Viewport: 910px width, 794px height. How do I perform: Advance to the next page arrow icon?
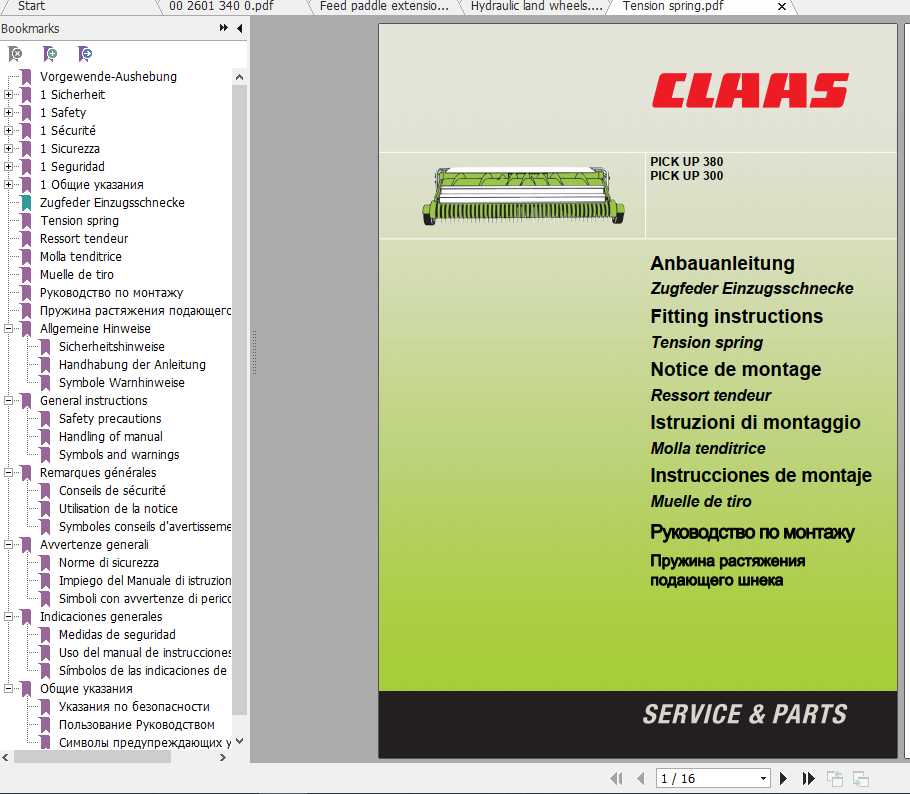[x=784, y=778]
